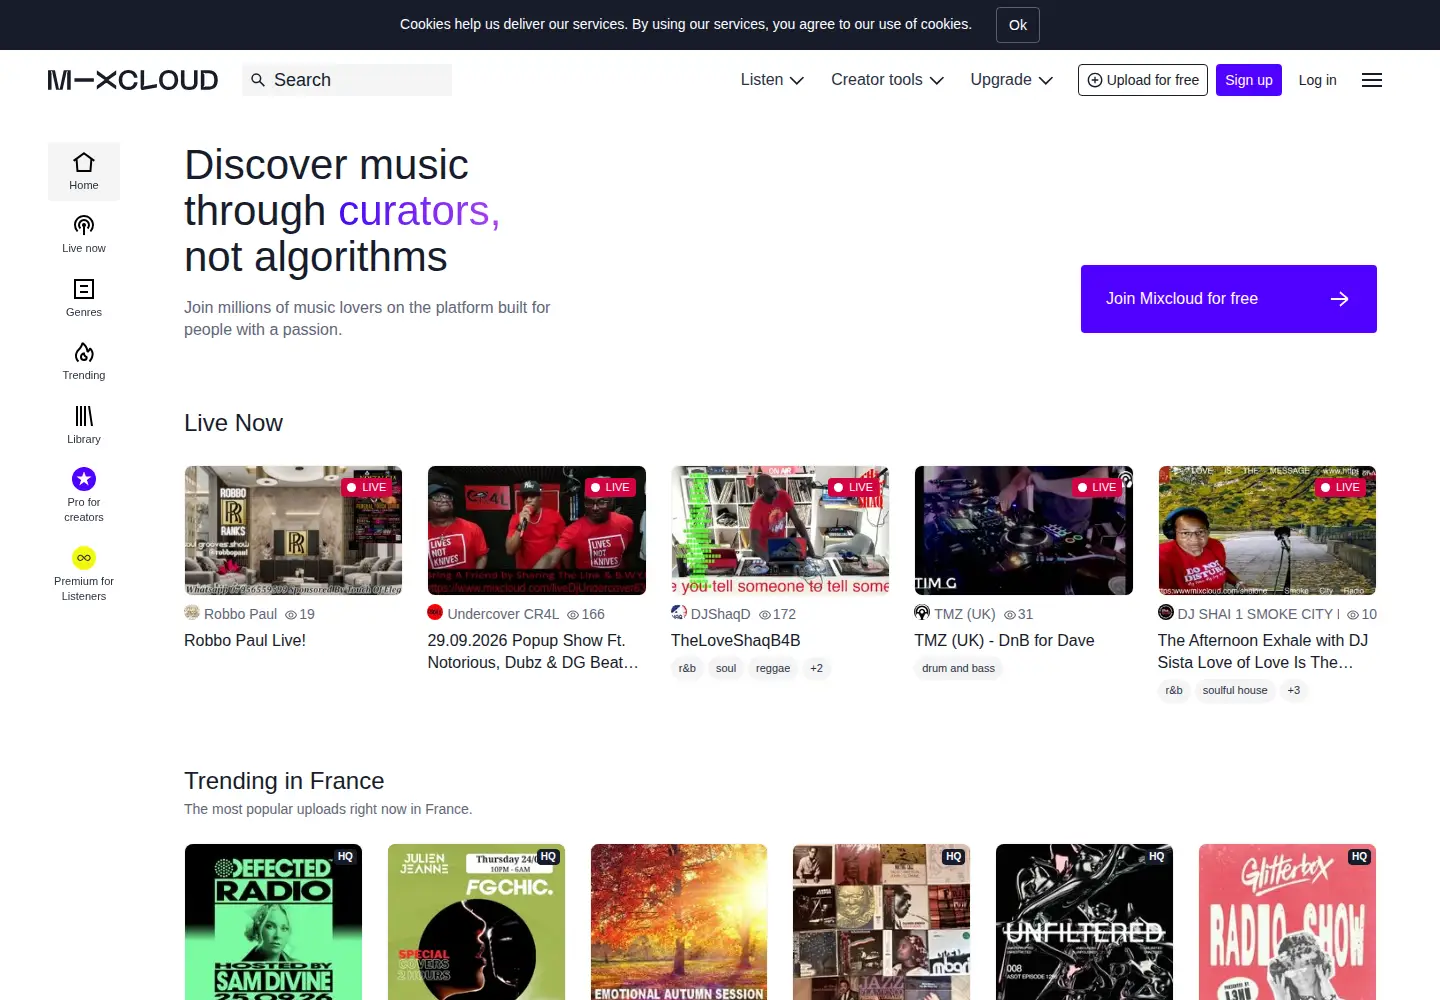Open Defected Radio trending cover
The height and width of the screenshot is (1000, 1440).
coord(273,922)
